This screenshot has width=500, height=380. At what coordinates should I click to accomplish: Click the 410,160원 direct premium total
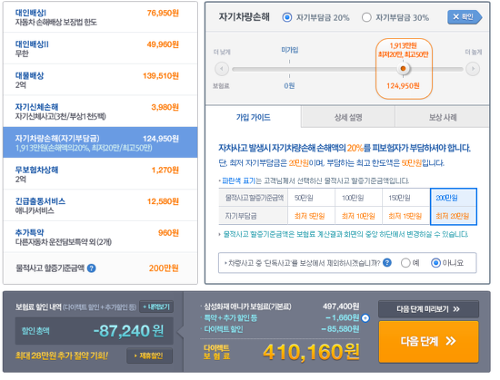tap(311, 352)
